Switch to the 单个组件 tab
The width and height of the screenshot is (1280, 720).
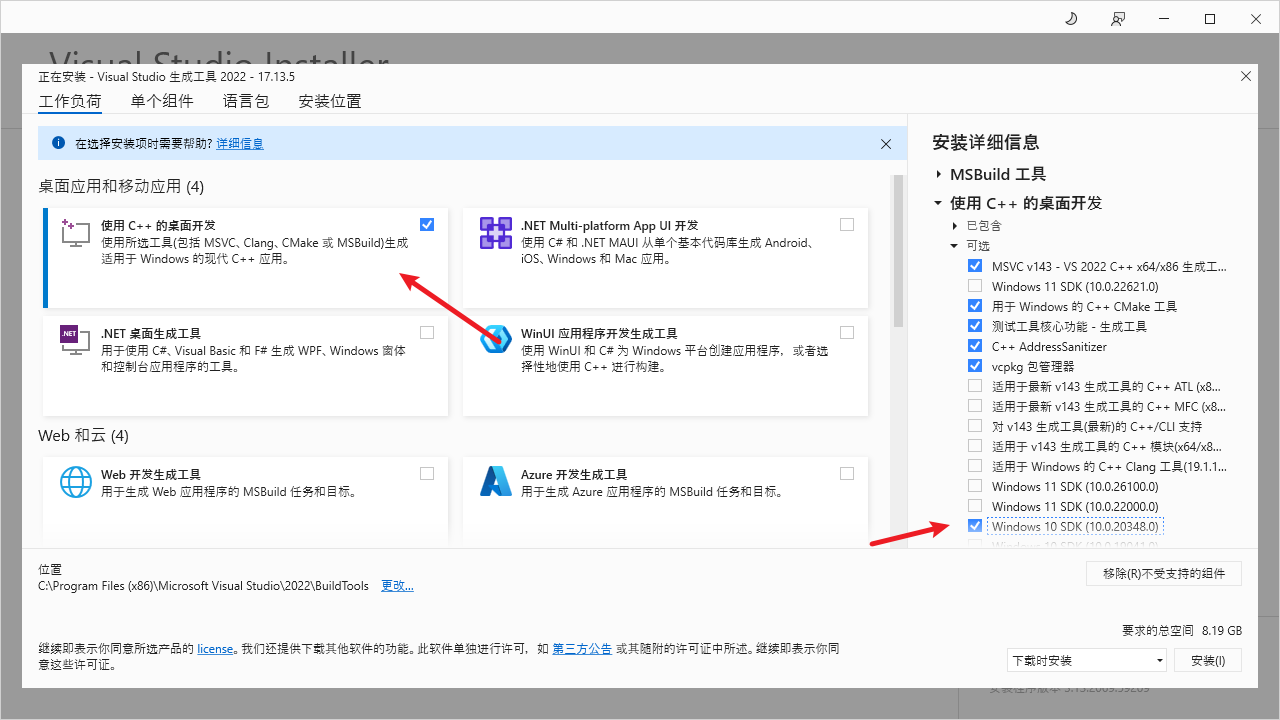click(164, 101)
